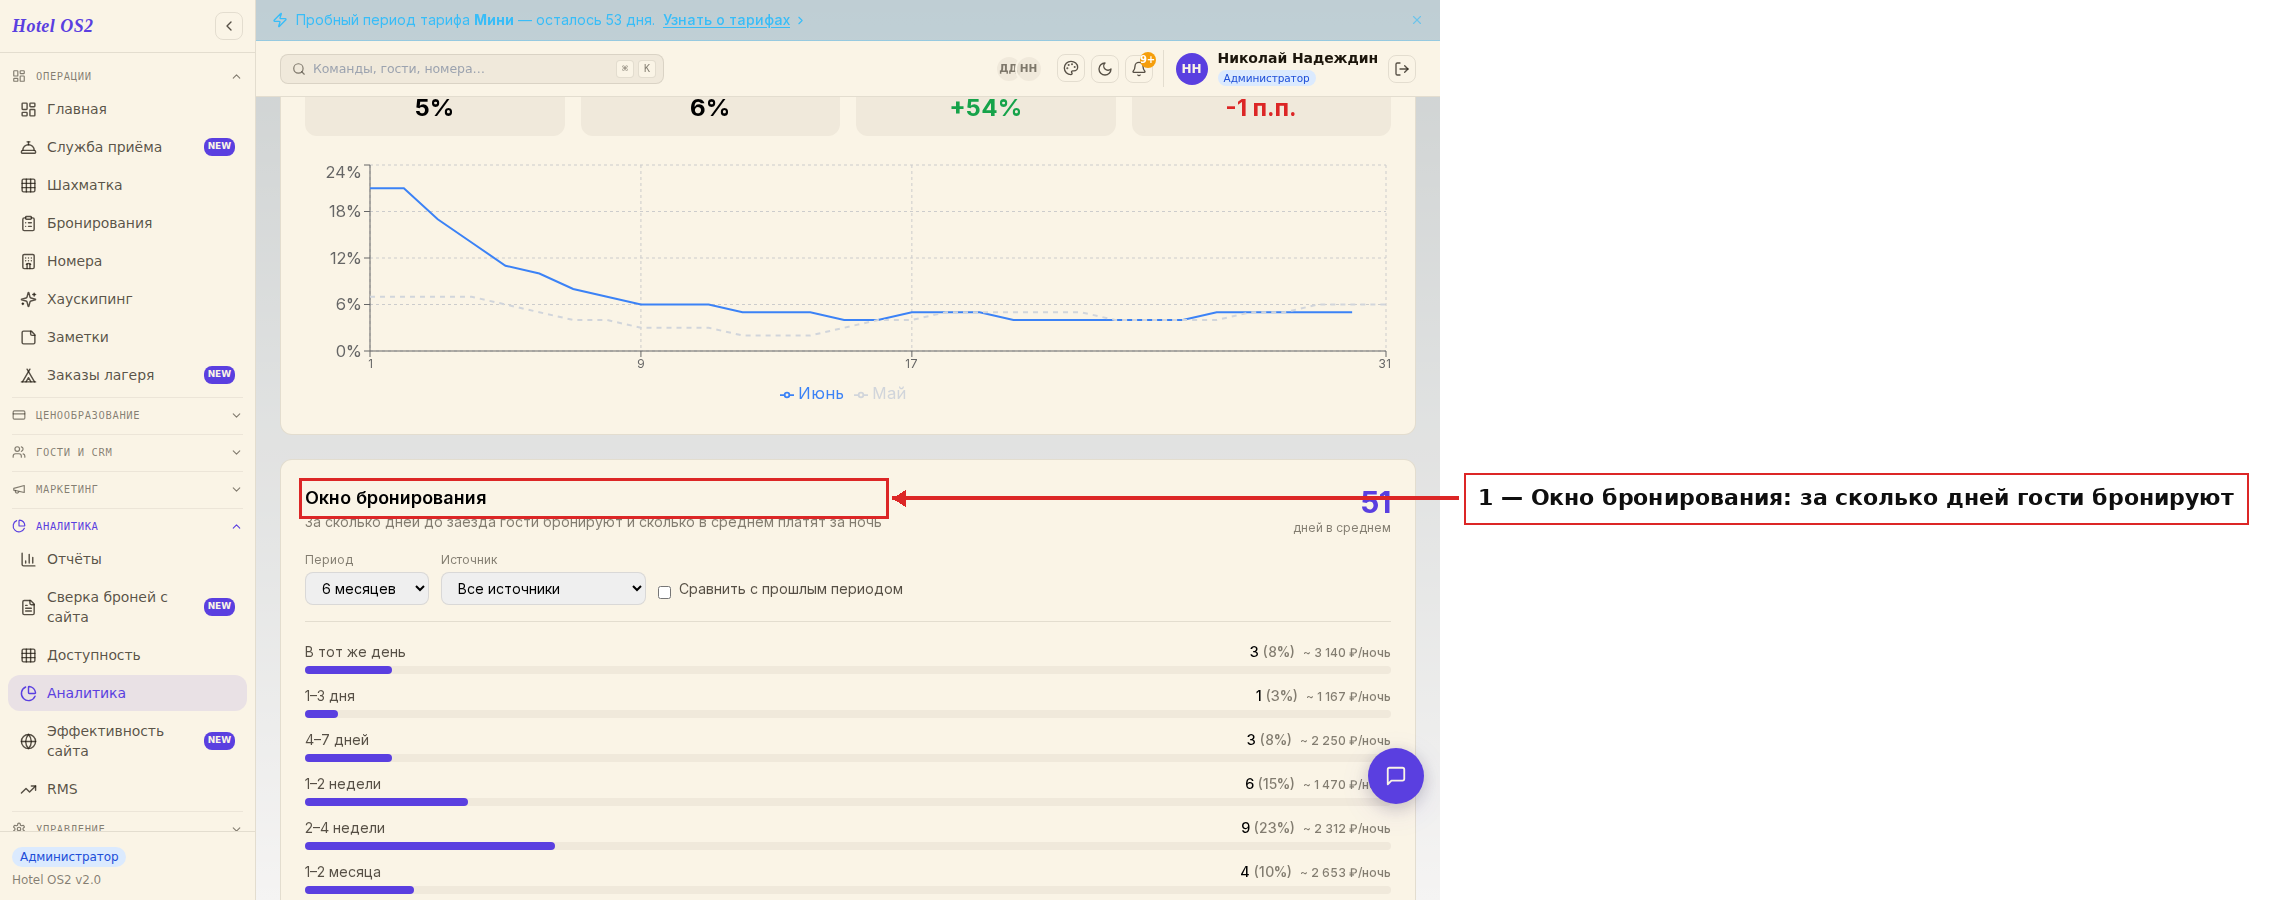Image resolution: width=2272 pixels, height=900 pixels.
Task: Toggle Июнь series in chart legend
Action: (812, 394)
